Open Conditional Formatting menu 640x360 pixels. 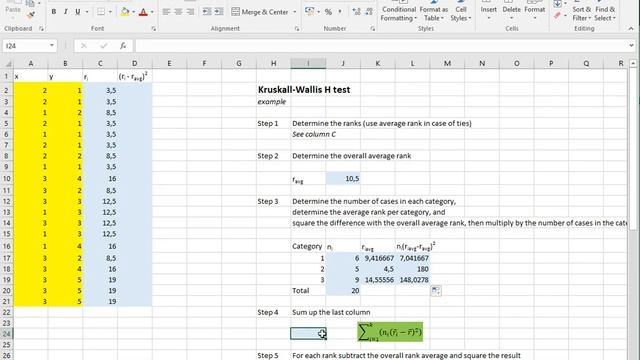click(399, 13)
